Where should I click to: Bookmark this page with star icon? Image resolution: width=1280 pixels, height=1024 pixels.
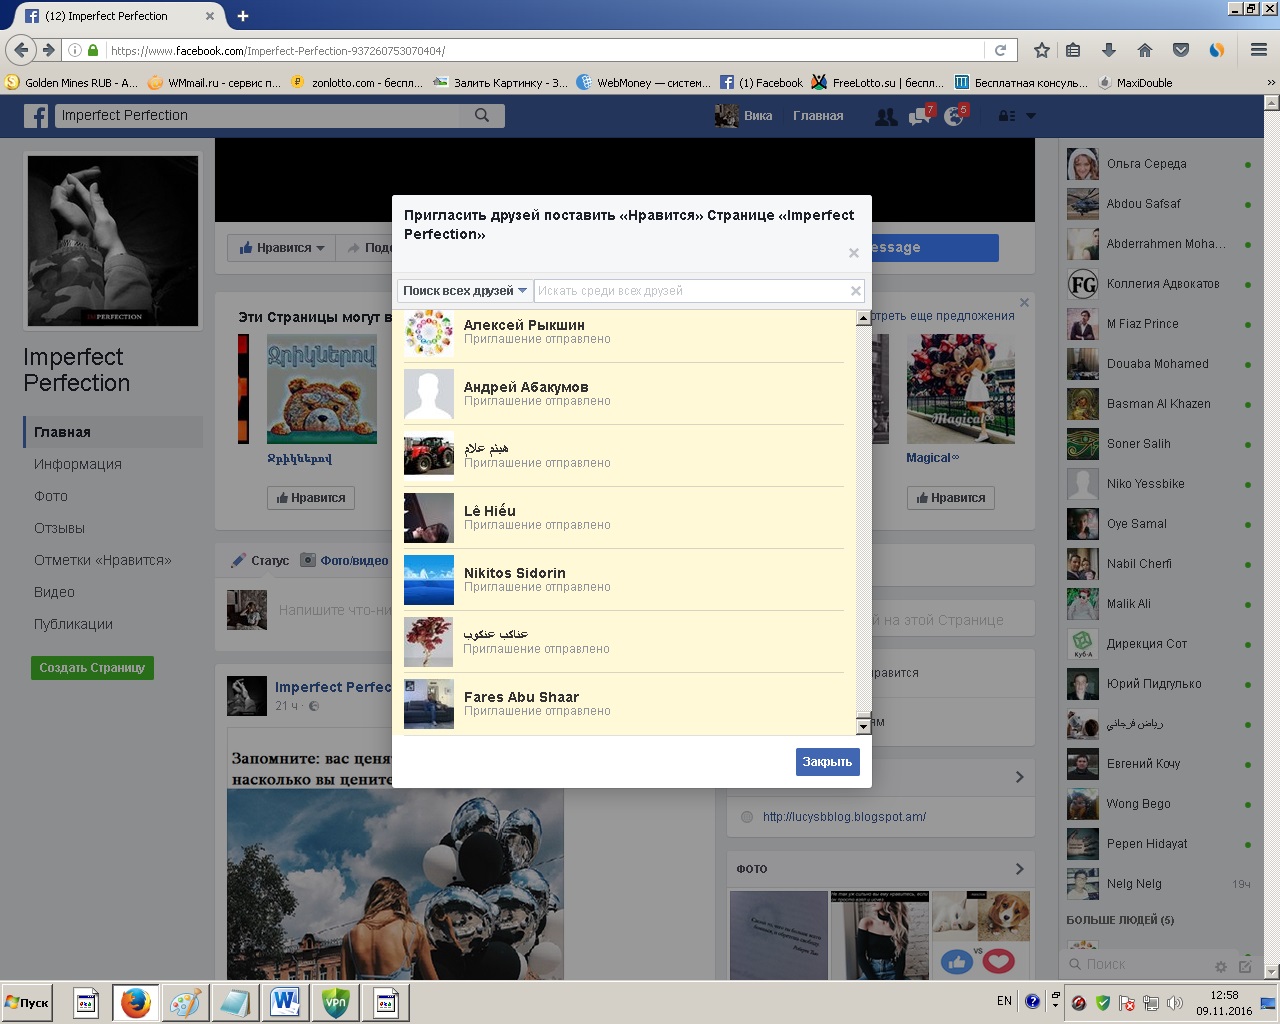[1042, 50]
